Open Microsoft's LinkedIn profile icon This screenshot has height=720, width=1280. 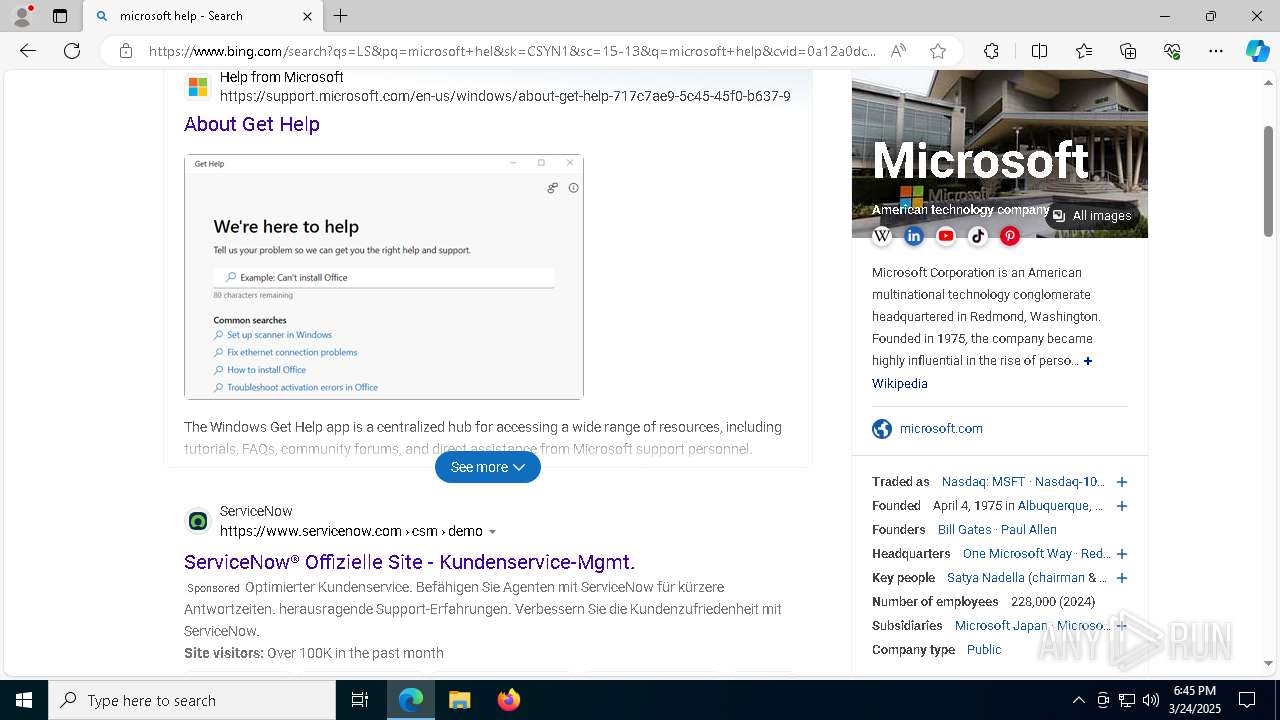914,236
